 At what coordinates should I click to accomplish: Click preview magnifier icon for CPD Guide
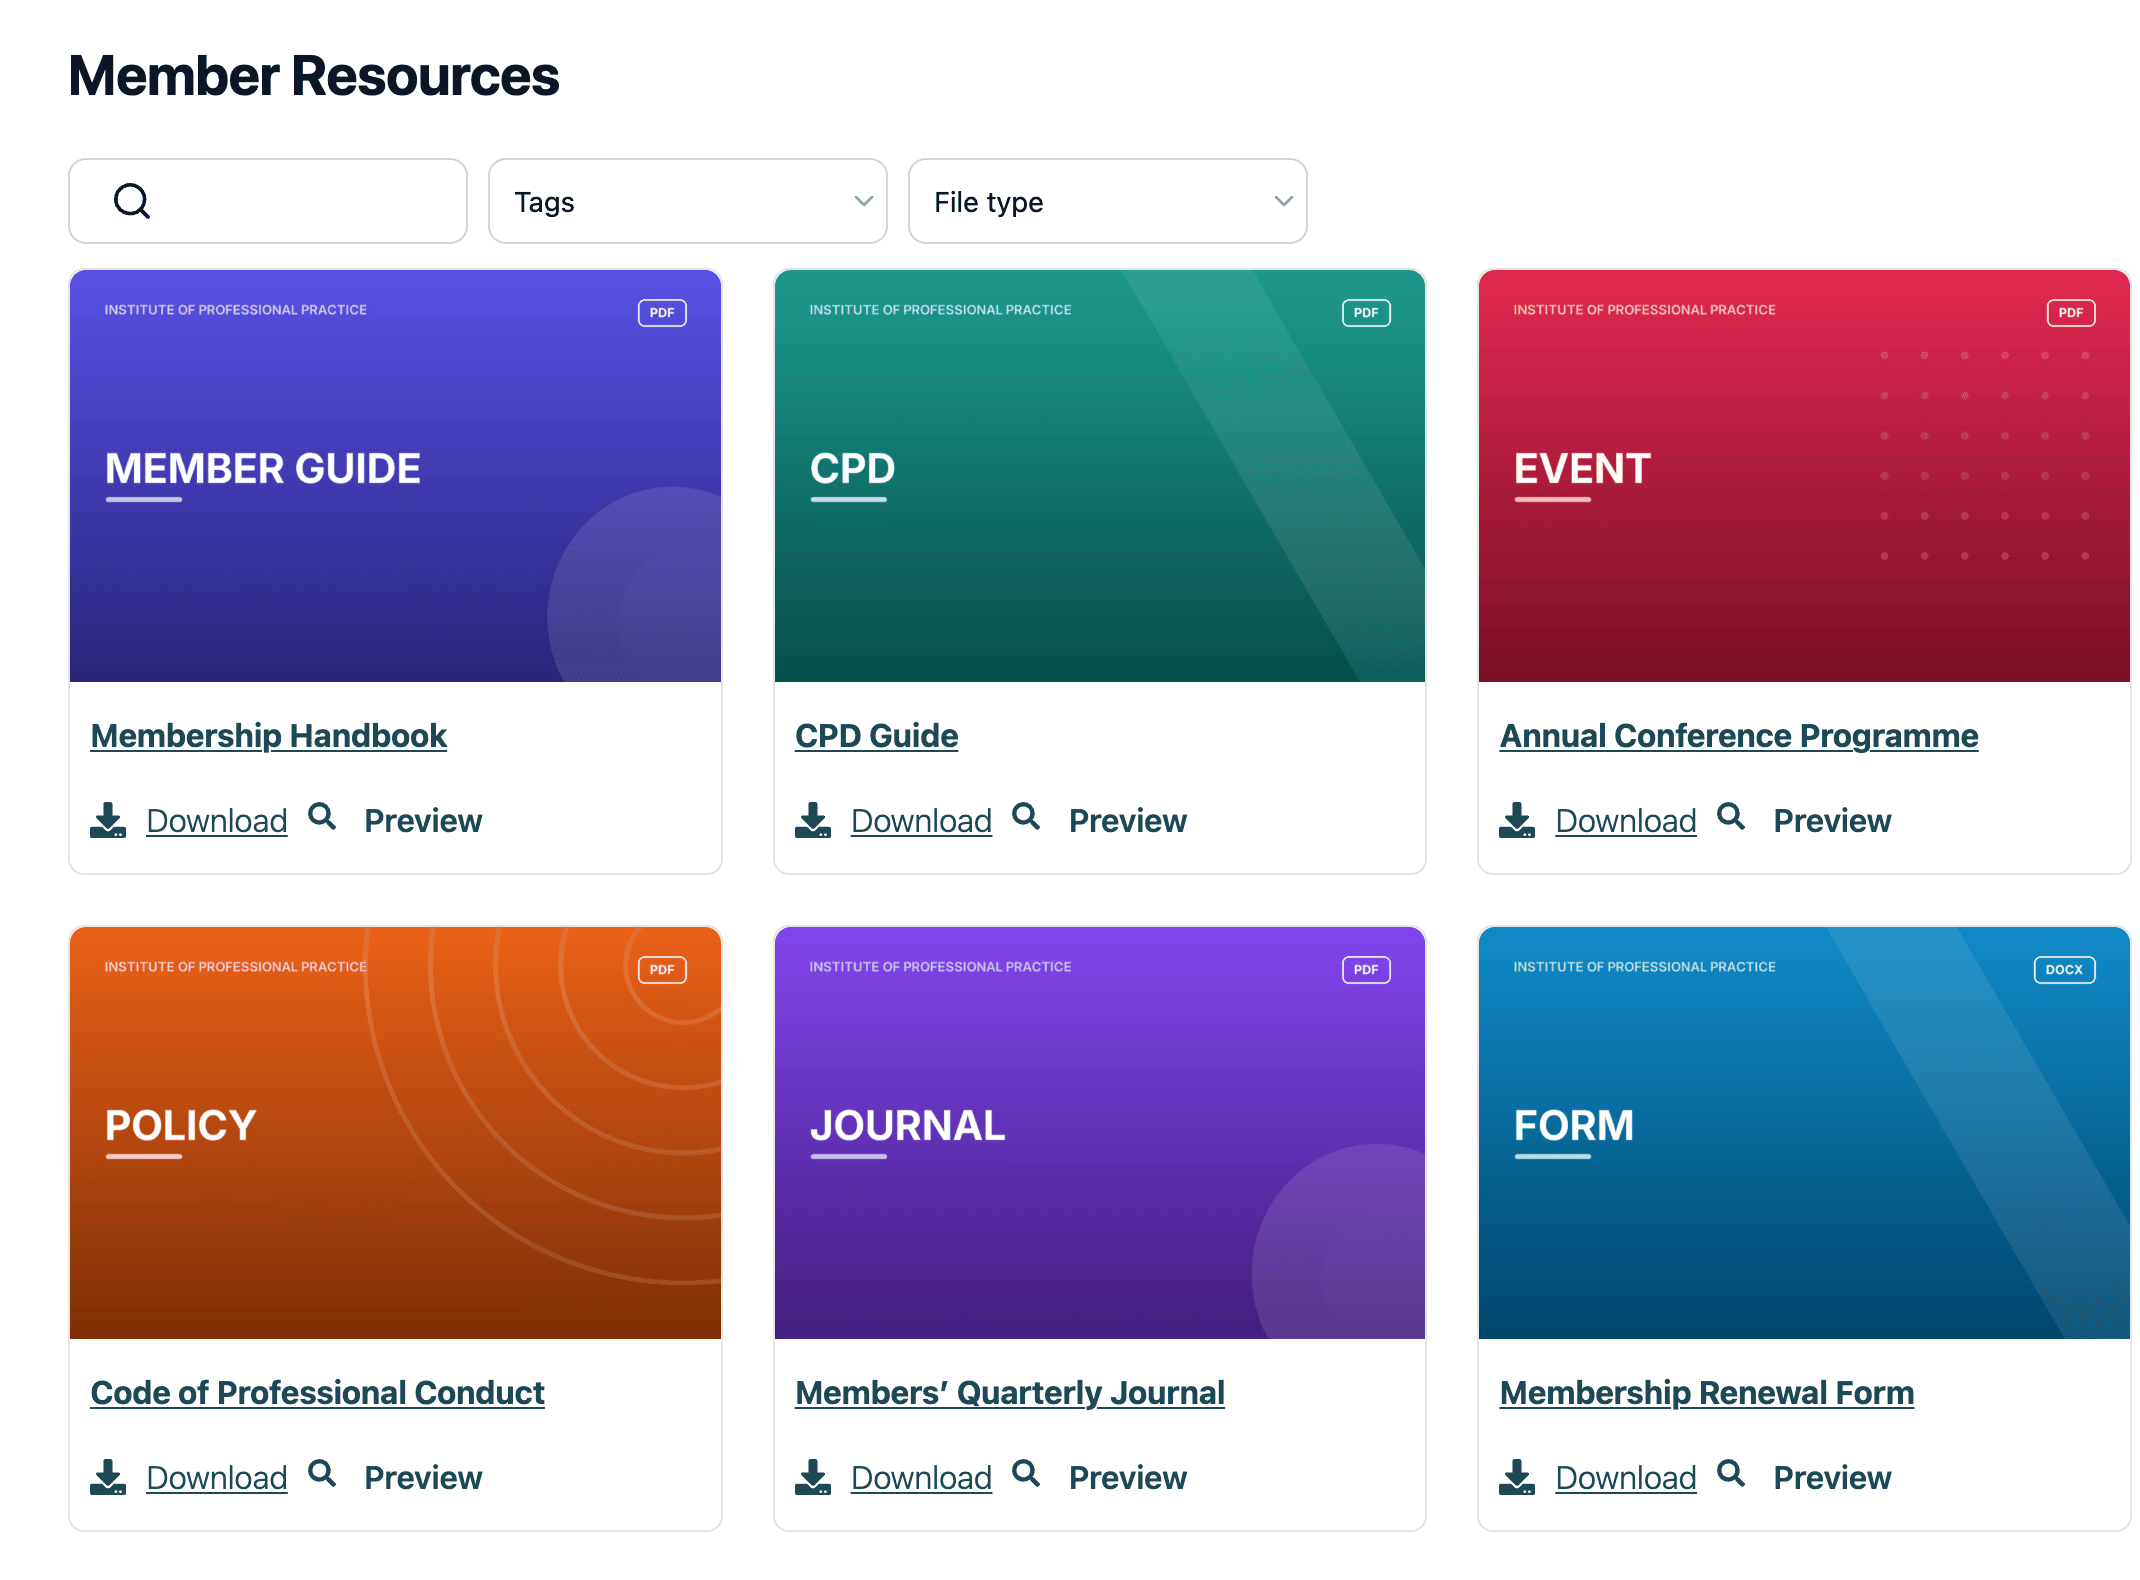[1026, 817]
